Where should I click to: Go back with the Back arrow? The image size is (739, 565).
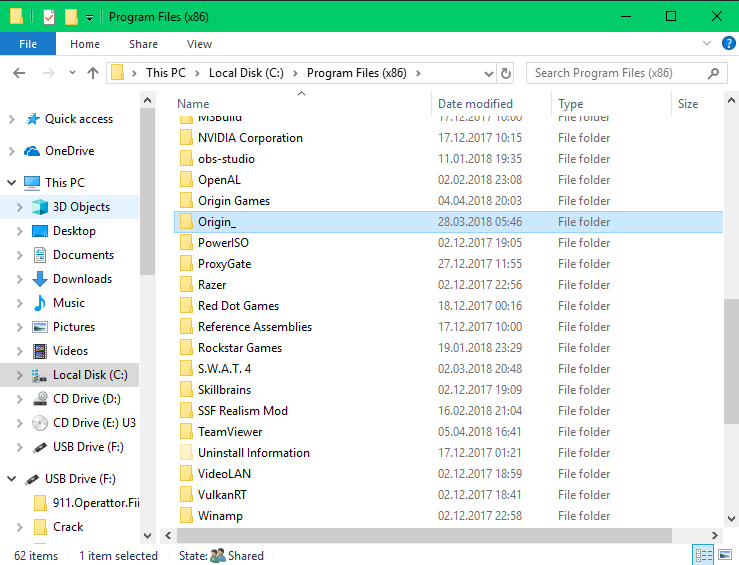coord(19,73)
